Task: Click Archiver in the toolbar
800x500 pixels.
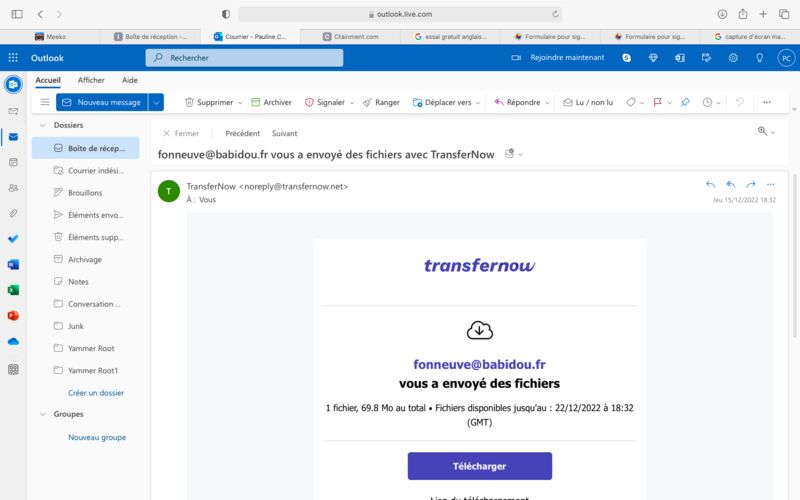Action: click(x=271, y=102)
